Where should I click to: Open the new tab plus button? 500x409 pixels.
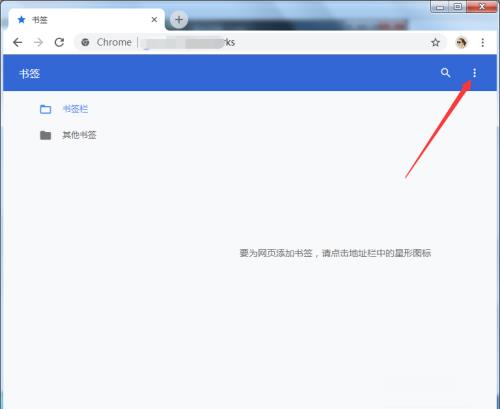pyautogui.click(x=179, y=20)
